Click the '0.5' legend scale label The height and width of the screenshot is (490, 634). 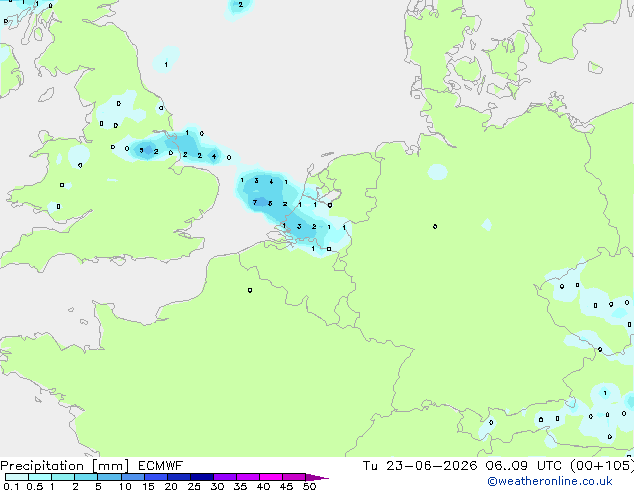point(35,486)
